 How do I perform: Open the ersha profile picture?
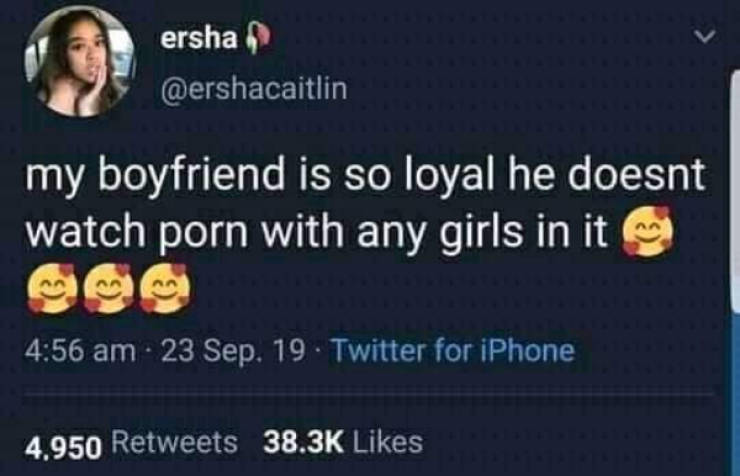pyautogui.click(x=81, y=62)
